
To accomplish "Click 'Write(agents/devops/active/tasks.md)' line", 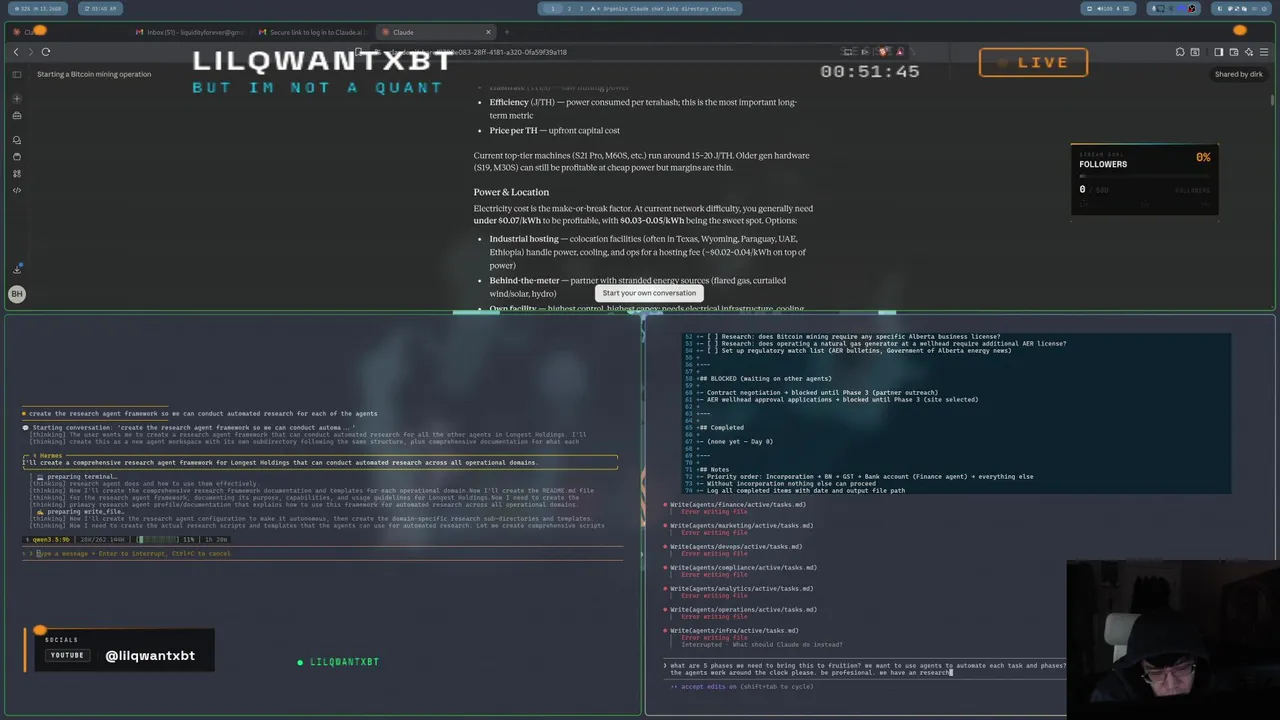I will (735, 547).
